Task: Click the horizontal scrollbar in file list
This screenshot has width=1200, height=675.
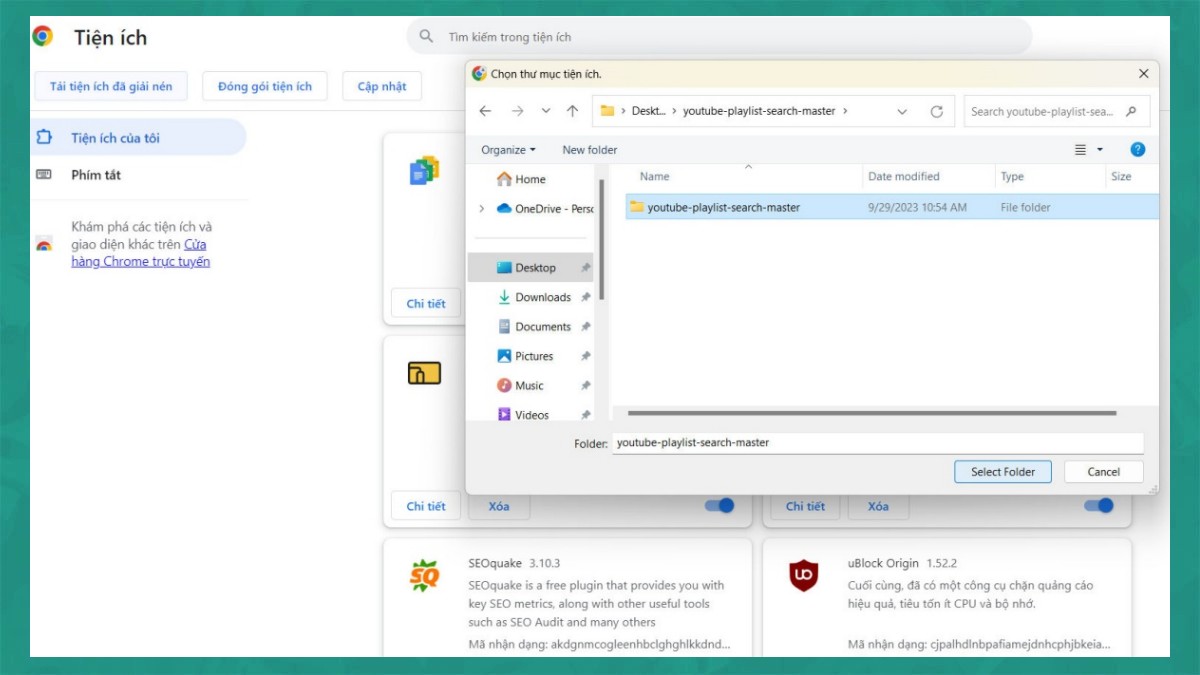Action: [x=870, y=413]
